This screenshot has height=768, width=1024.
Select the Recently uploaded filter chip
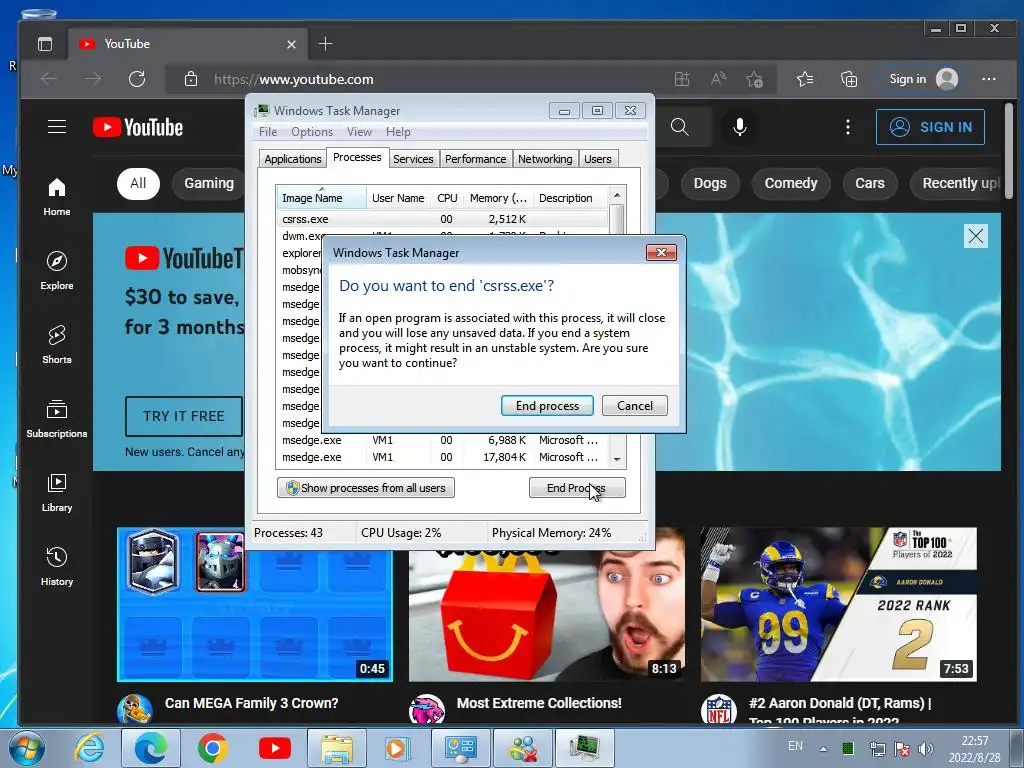coord(957,184)
